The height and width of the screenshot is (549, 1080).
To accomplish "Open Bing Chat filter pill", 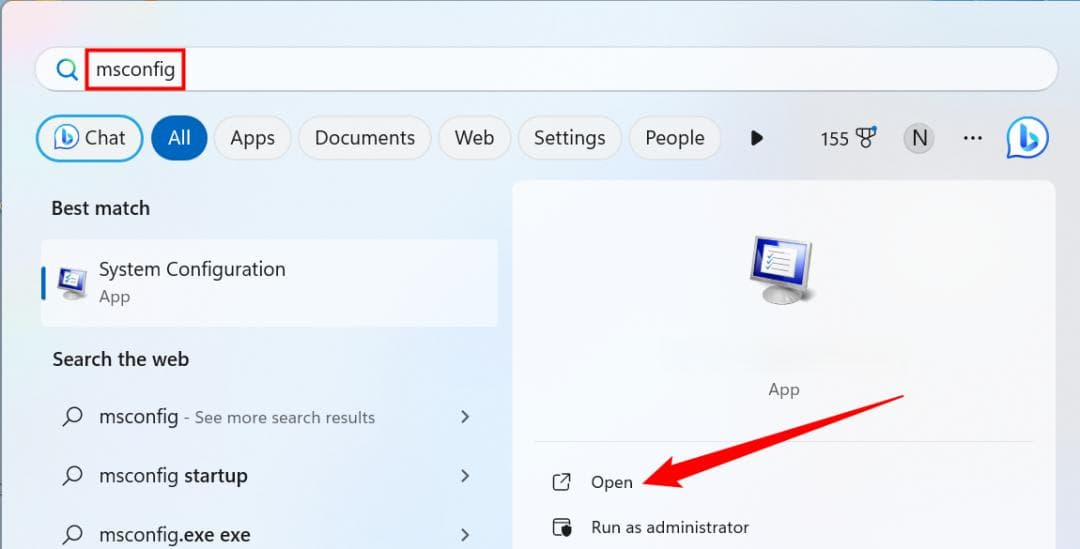I will (90, 138).
